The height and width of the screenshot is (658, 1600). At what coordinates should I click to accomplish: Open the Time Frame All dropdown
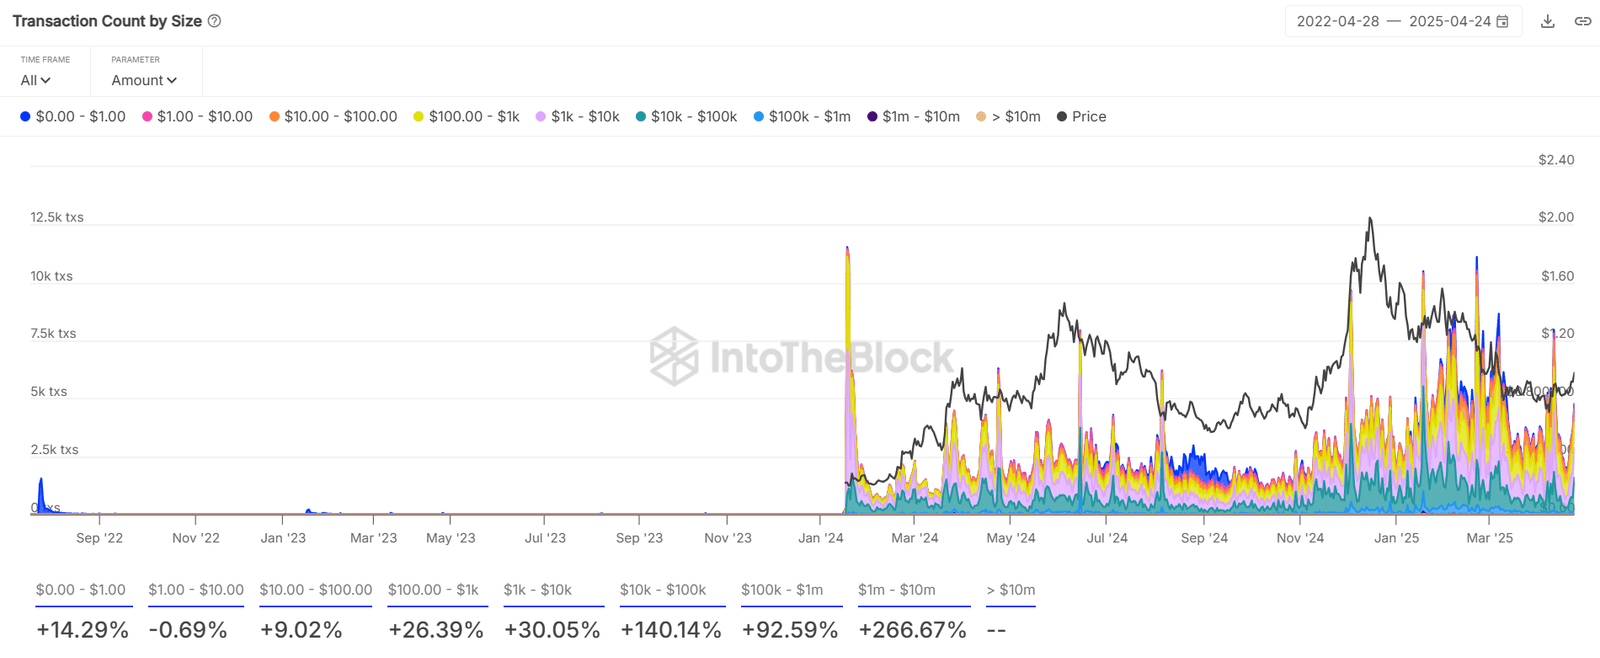(35, 80)
